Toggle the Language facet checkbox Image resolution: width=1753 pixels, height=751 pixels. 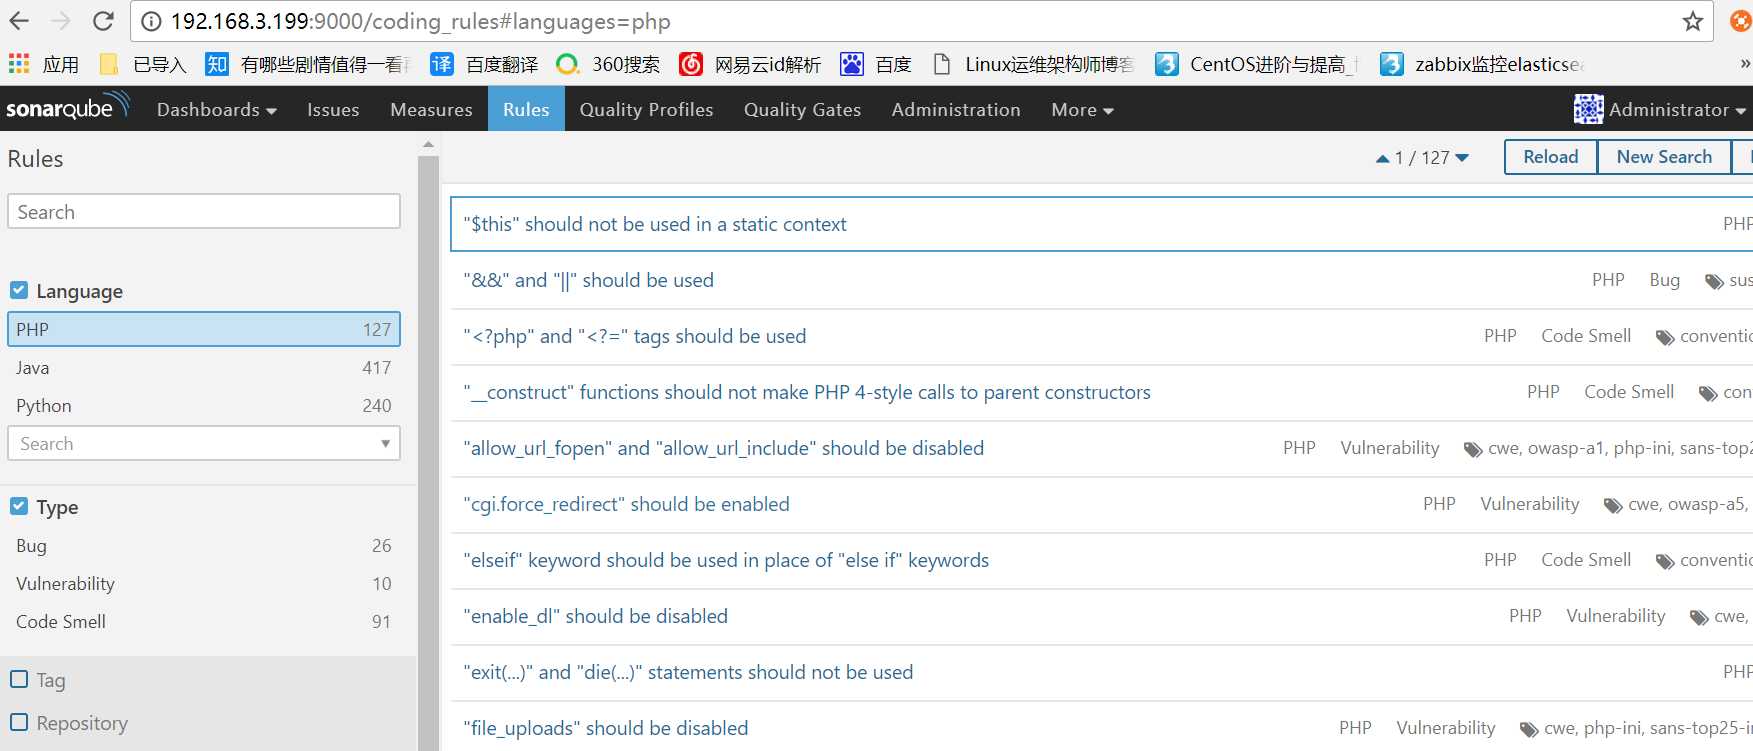19,290
